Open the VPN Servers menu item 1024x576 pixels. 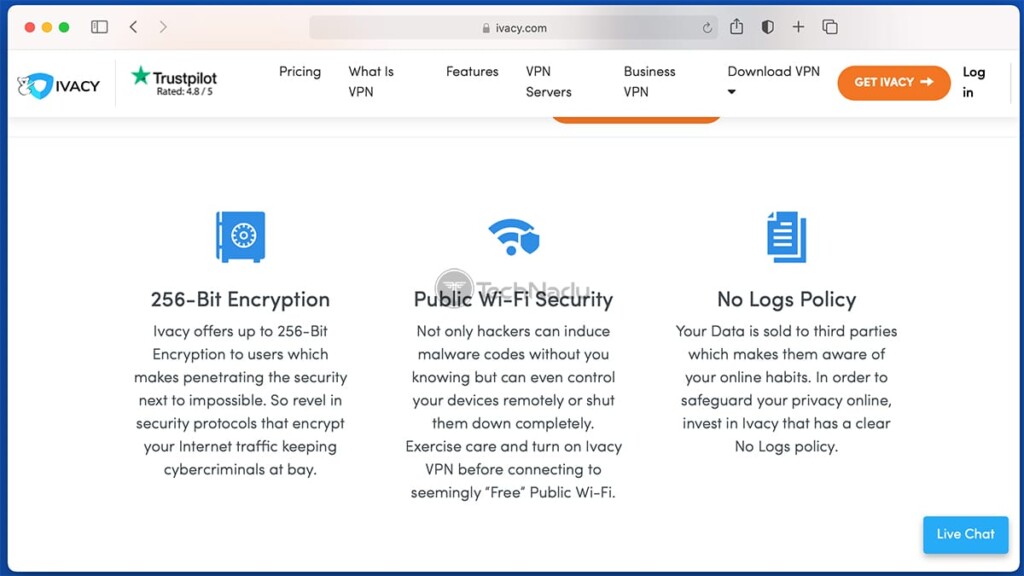coord(548,82)
